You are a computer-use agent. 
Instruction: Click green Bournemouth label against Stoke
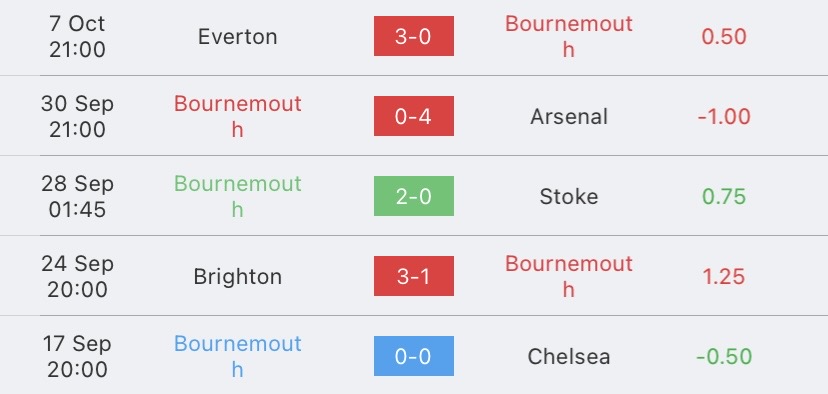coord(238,196)
